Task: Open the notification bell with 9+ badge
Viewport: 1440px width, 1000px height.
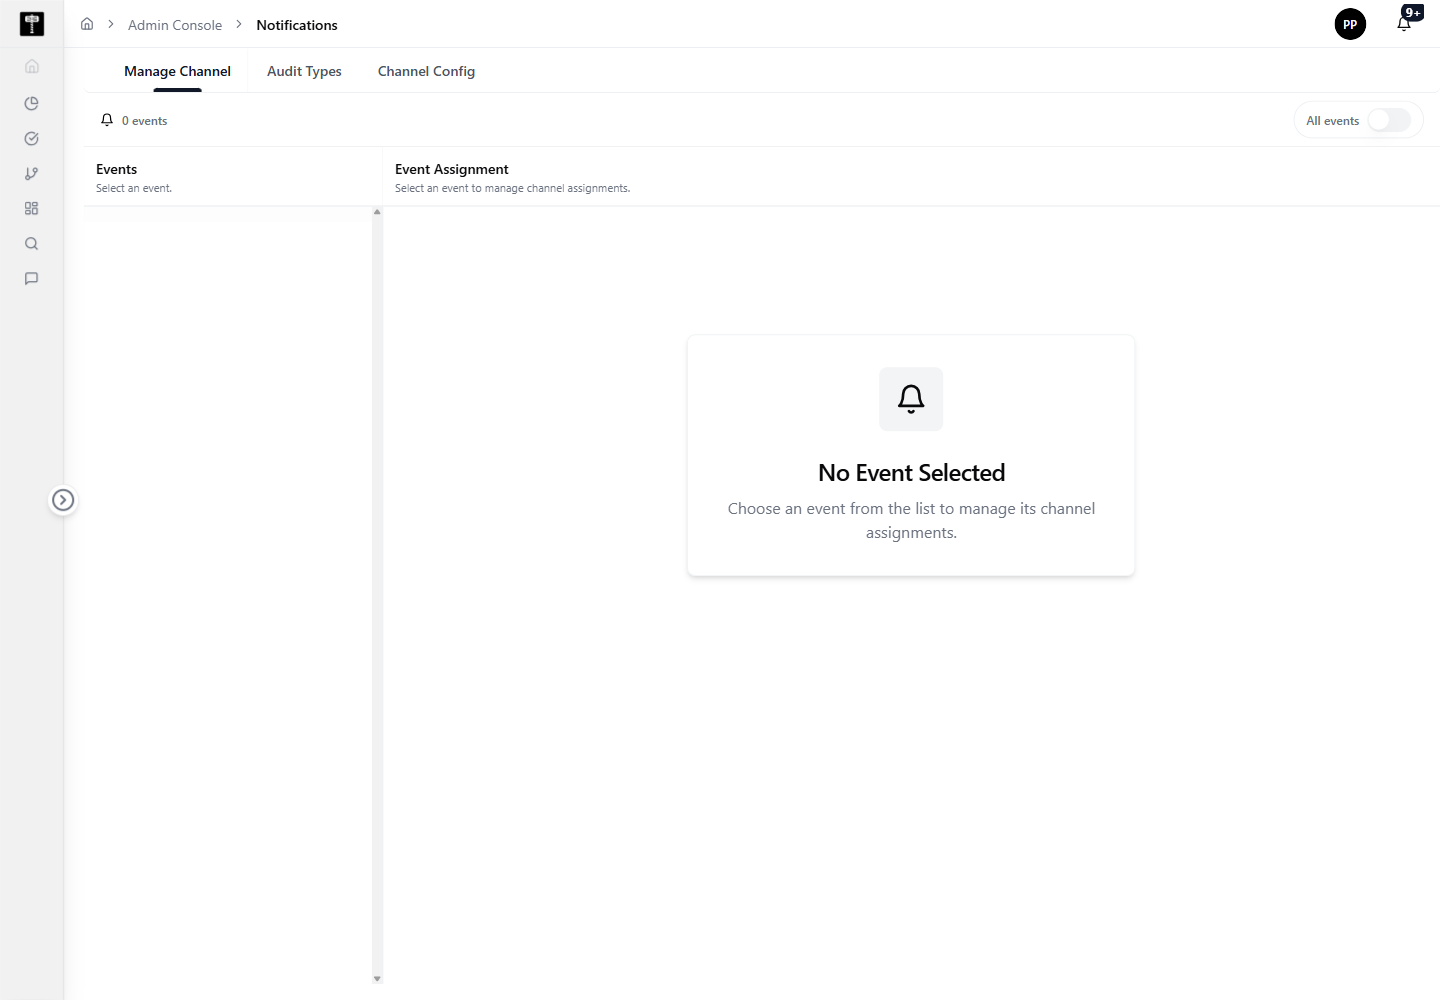Action: pos(1405,22)
